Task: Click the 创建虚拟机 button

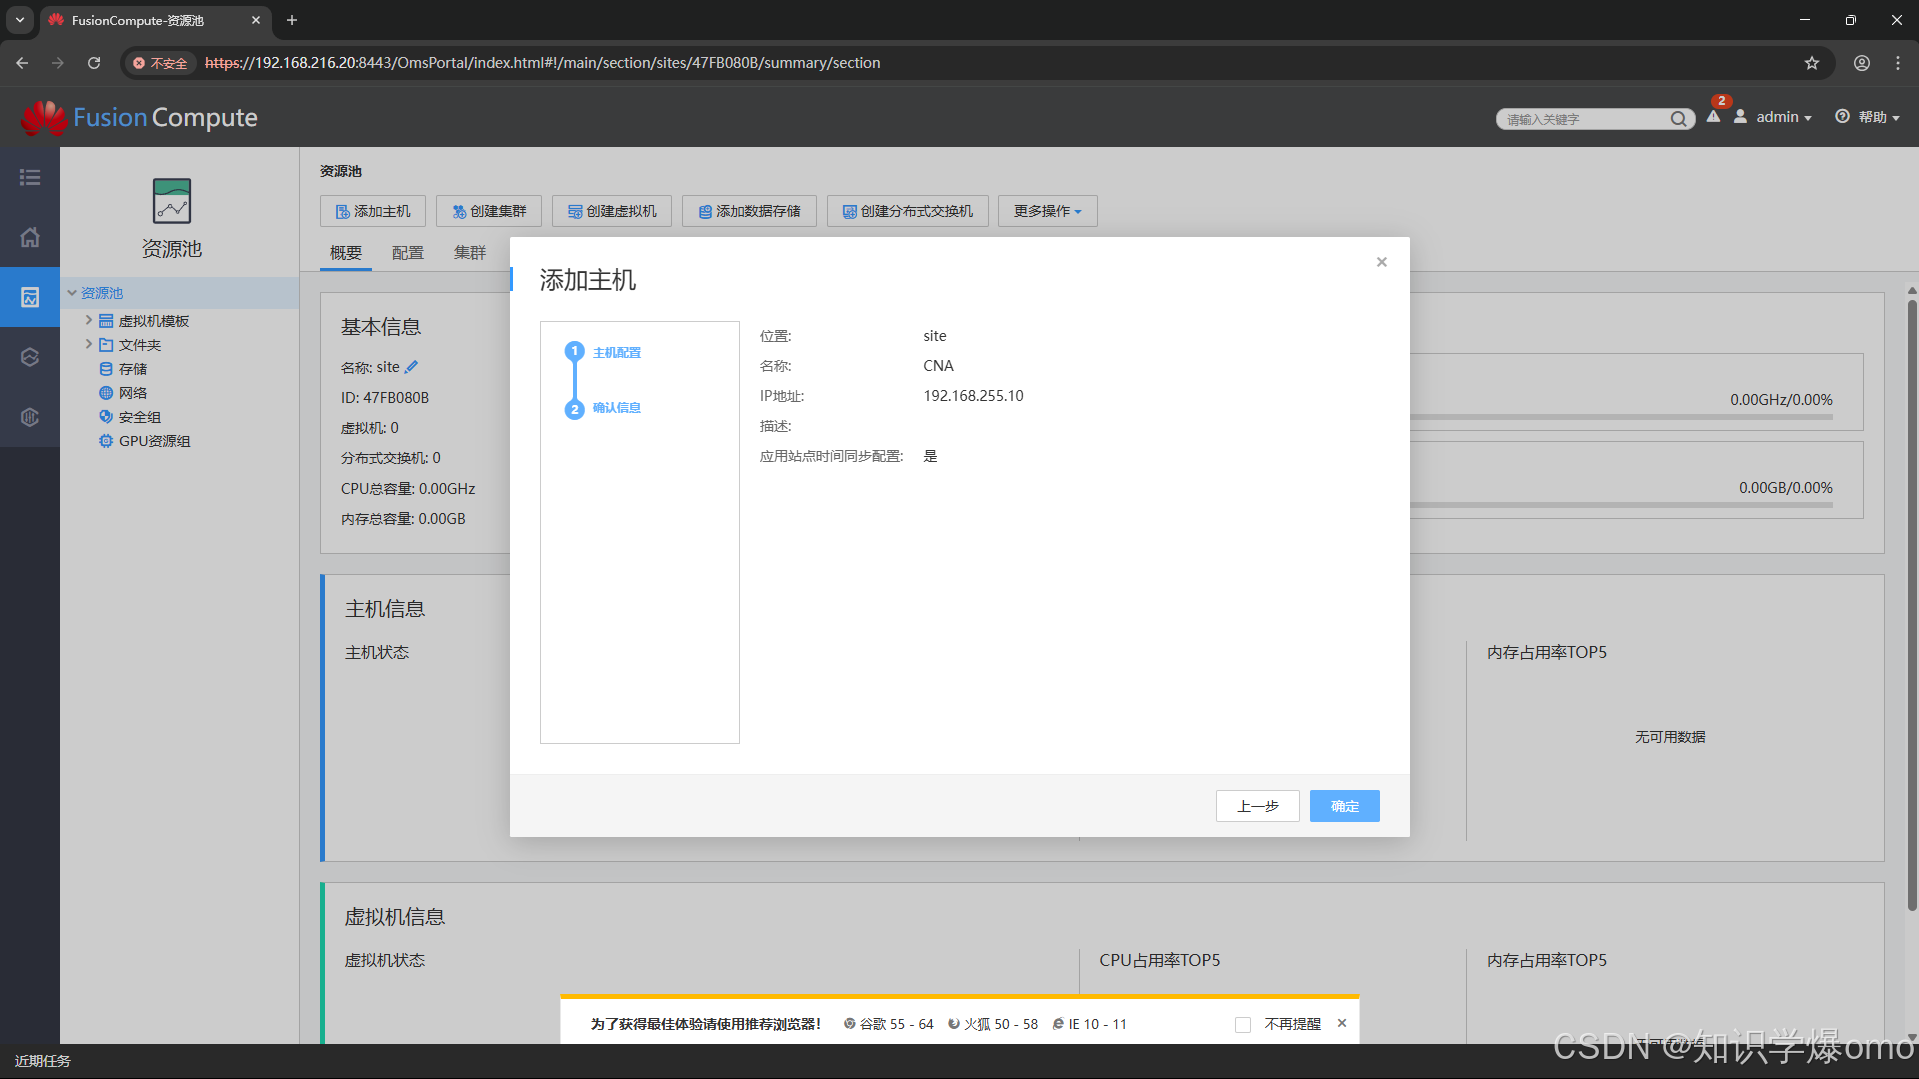Action: (x=612, y=211)
